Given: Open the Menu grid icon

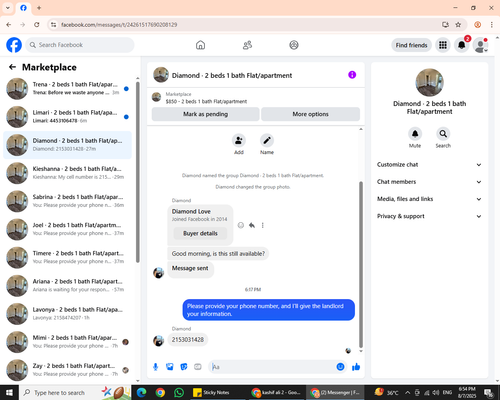Looking at the screenshot, I should coord(443,45).
